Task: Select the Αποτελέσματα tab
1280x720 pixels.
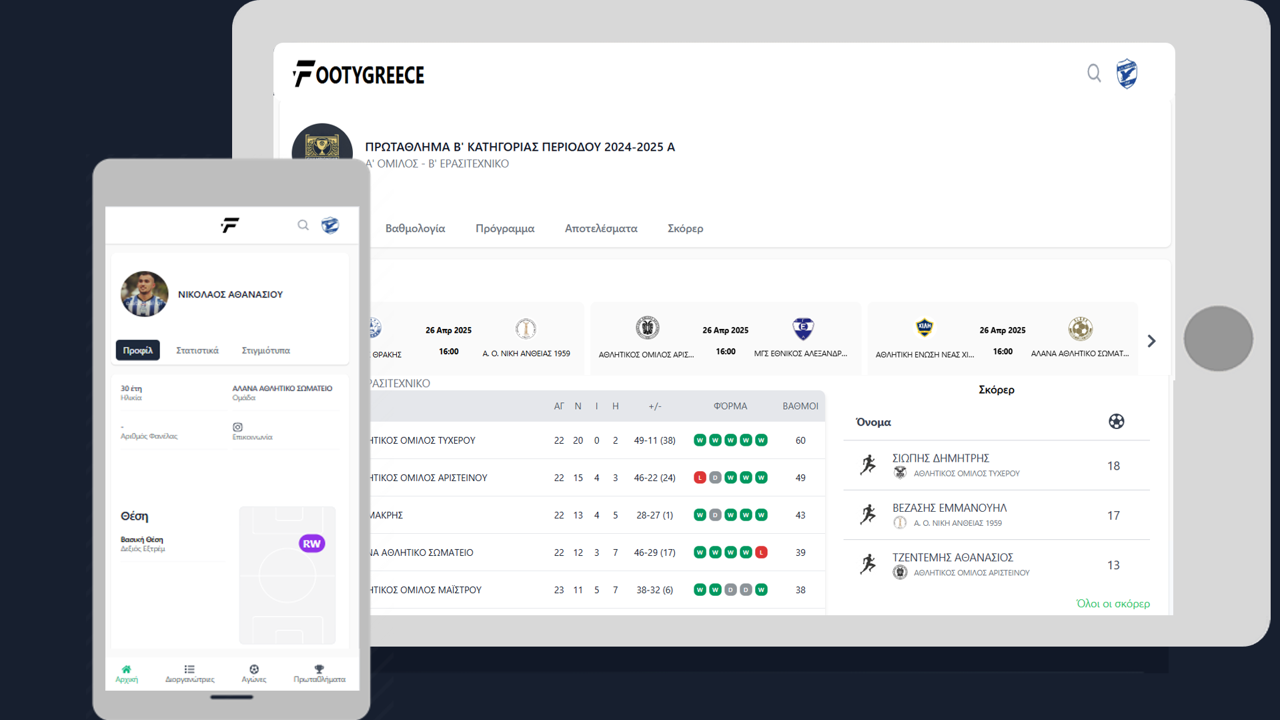Action: [x=601, y=228]
